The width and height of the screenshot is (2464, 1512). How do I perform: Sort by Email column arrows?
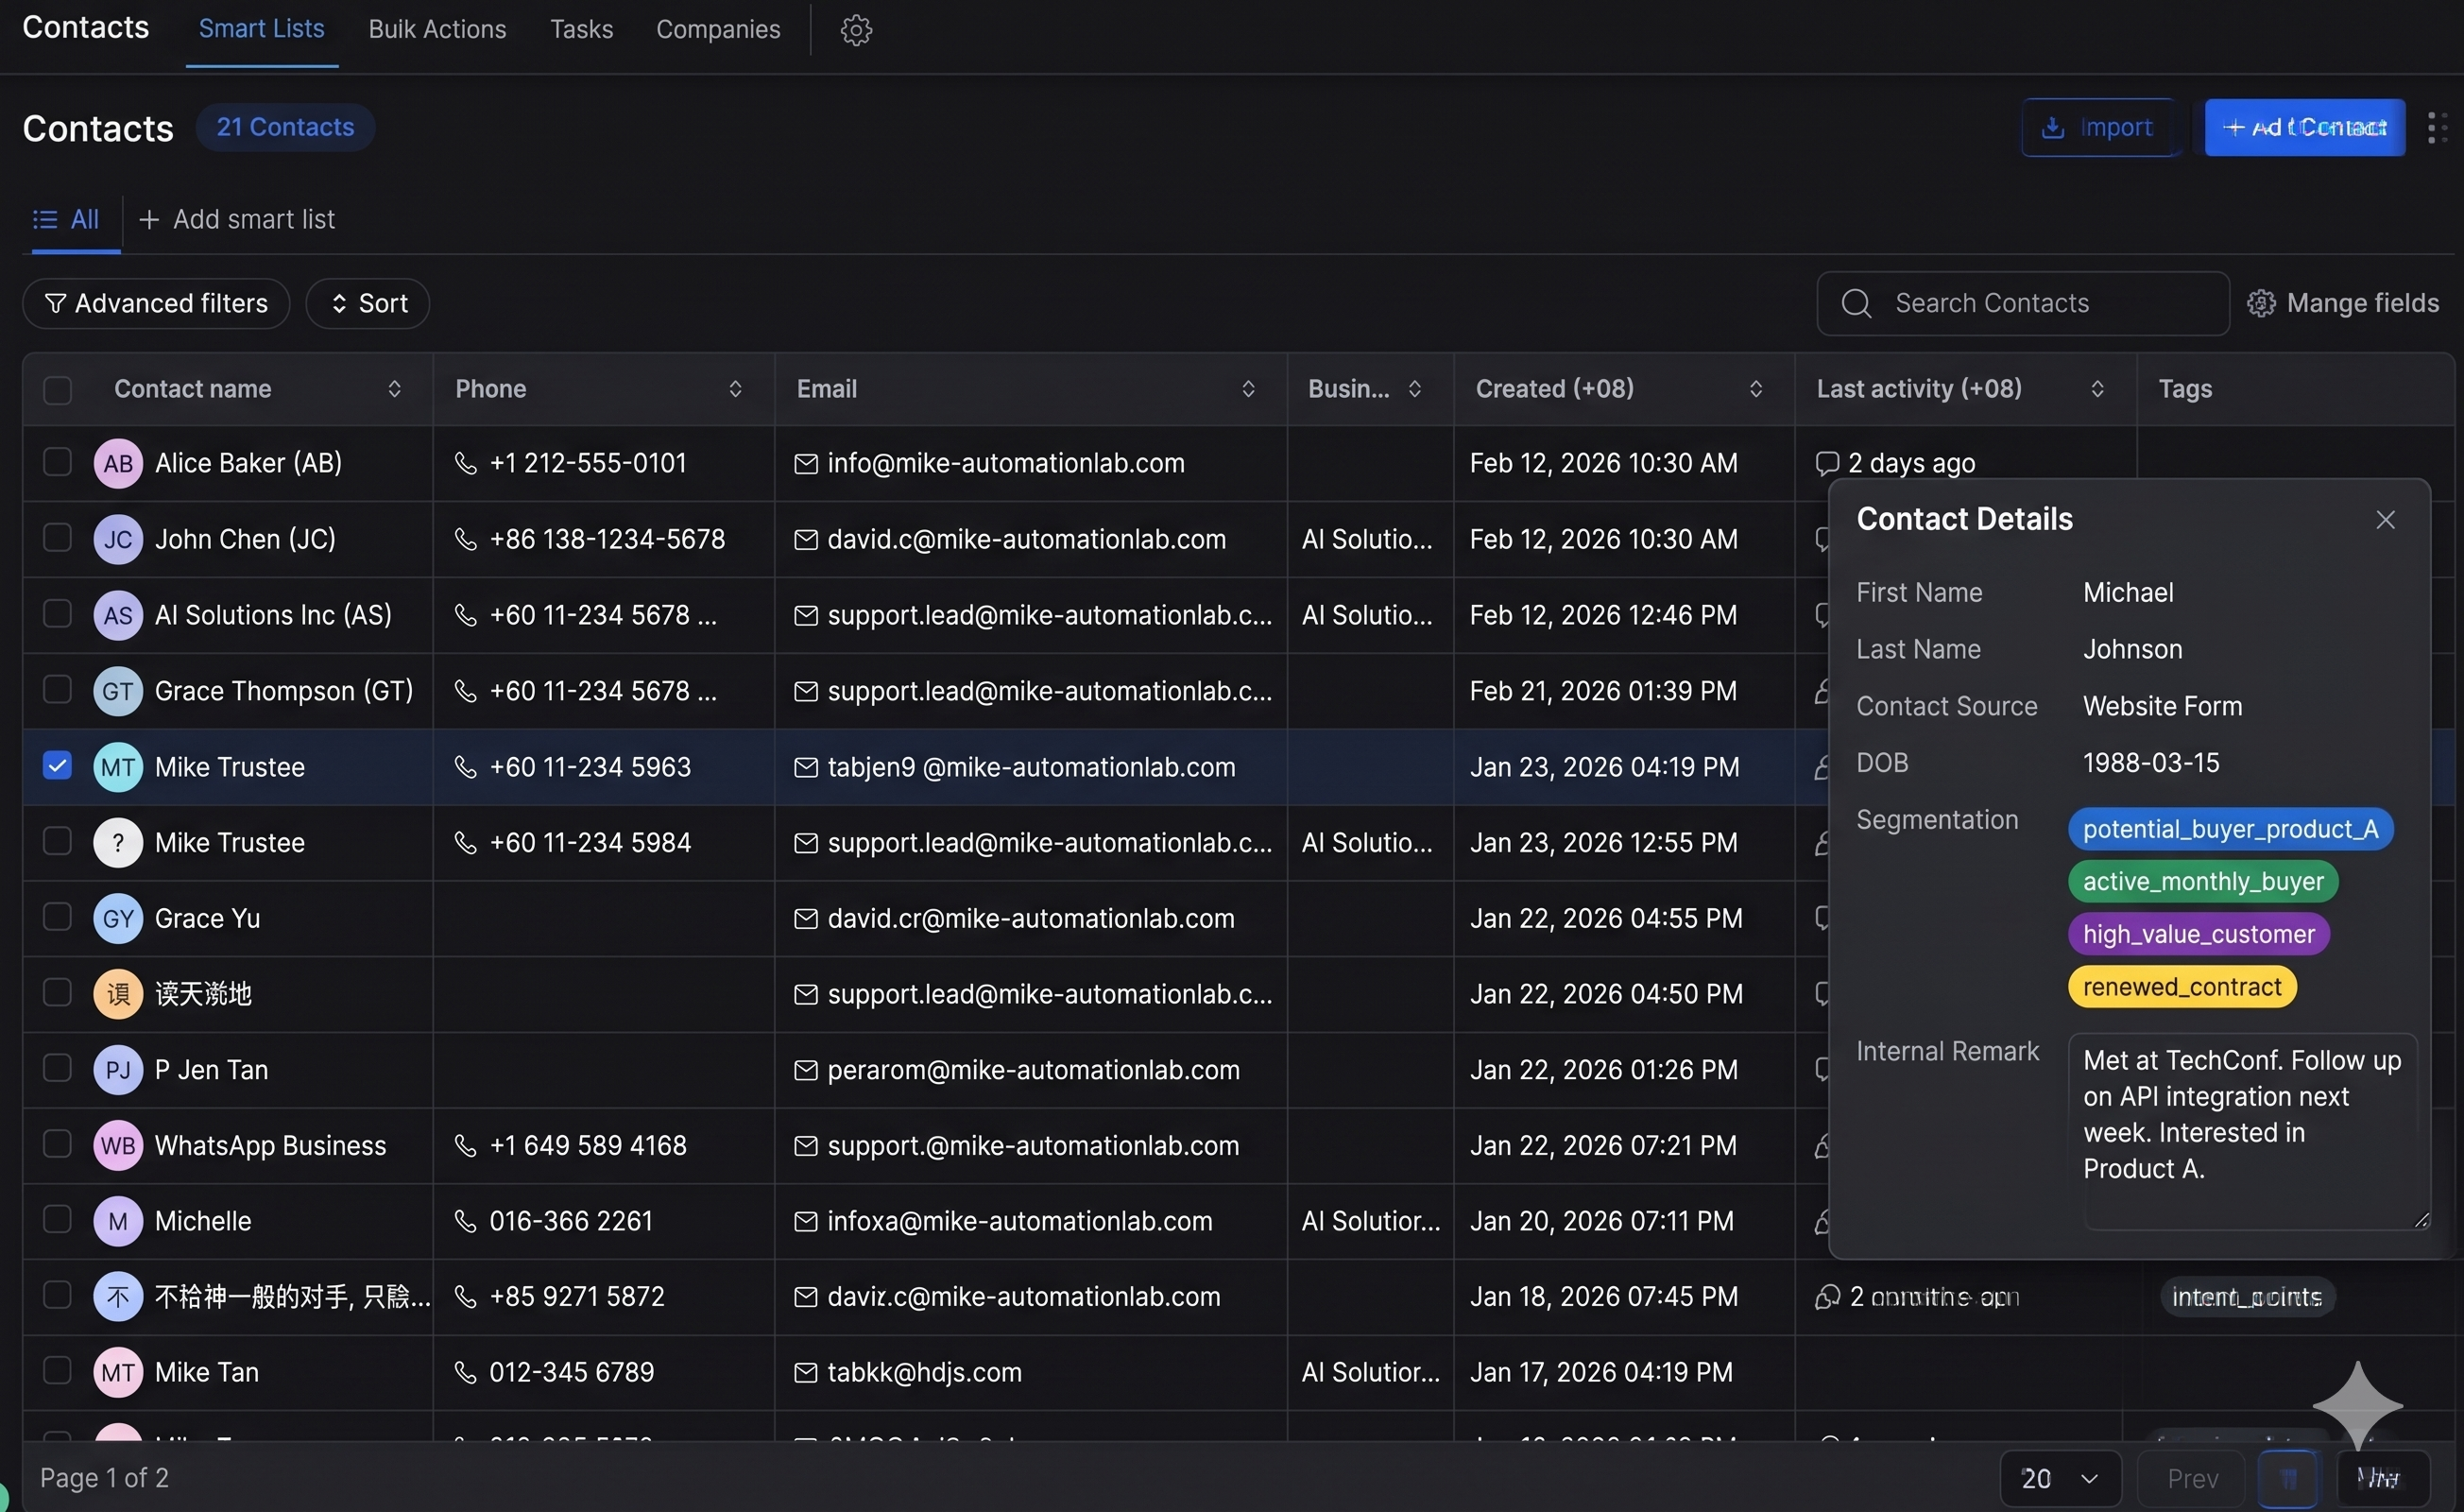click(1248, 389)
